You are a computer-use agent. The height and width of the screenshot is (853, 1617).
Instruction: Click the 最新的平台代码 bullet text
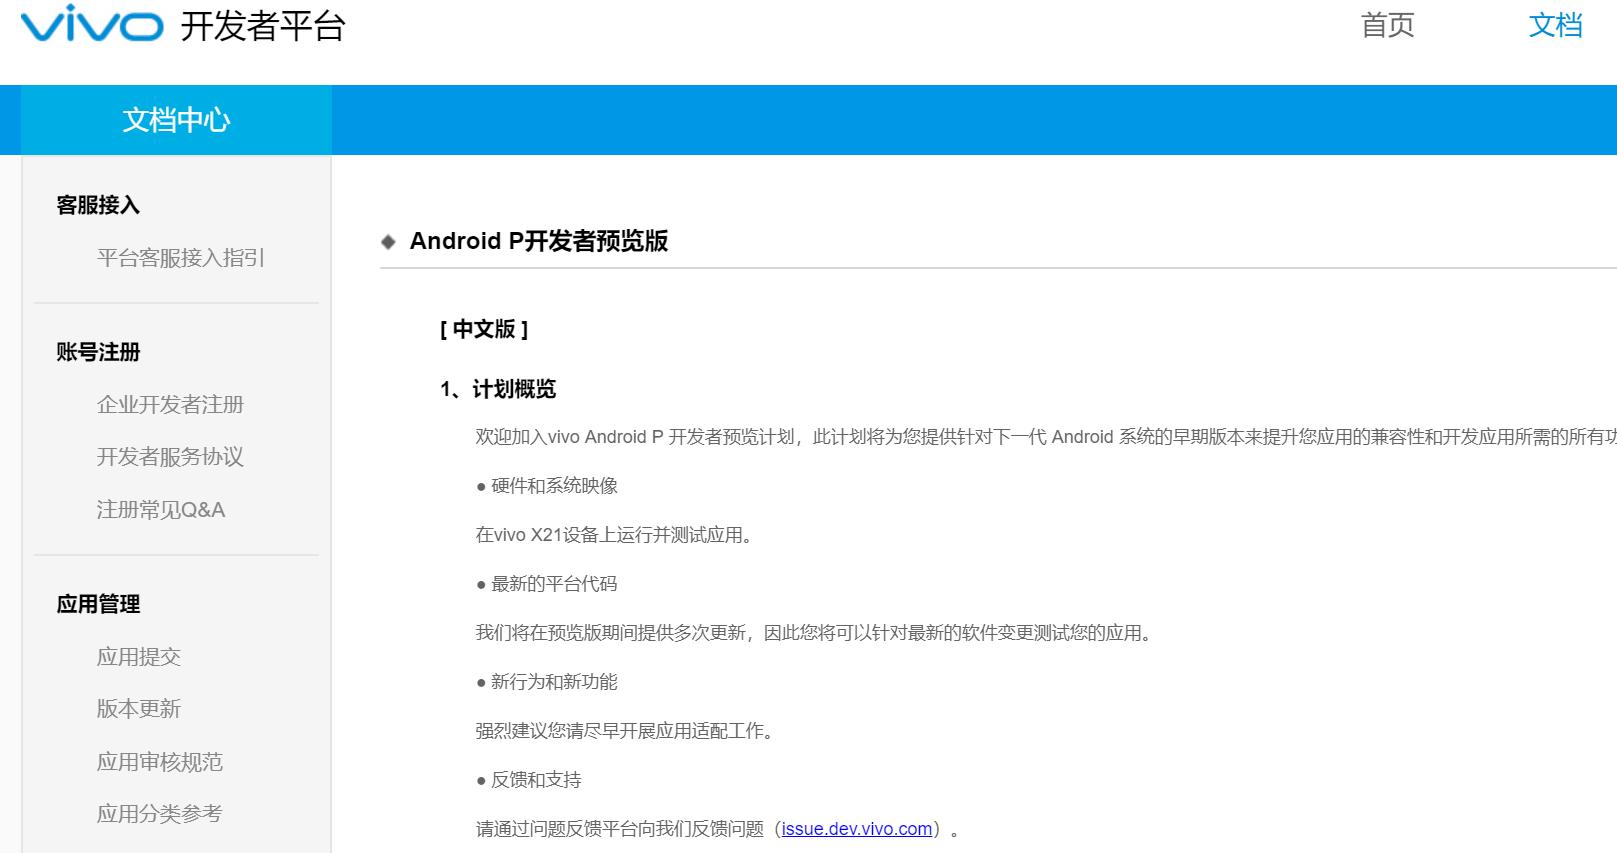tap(554, 584)
